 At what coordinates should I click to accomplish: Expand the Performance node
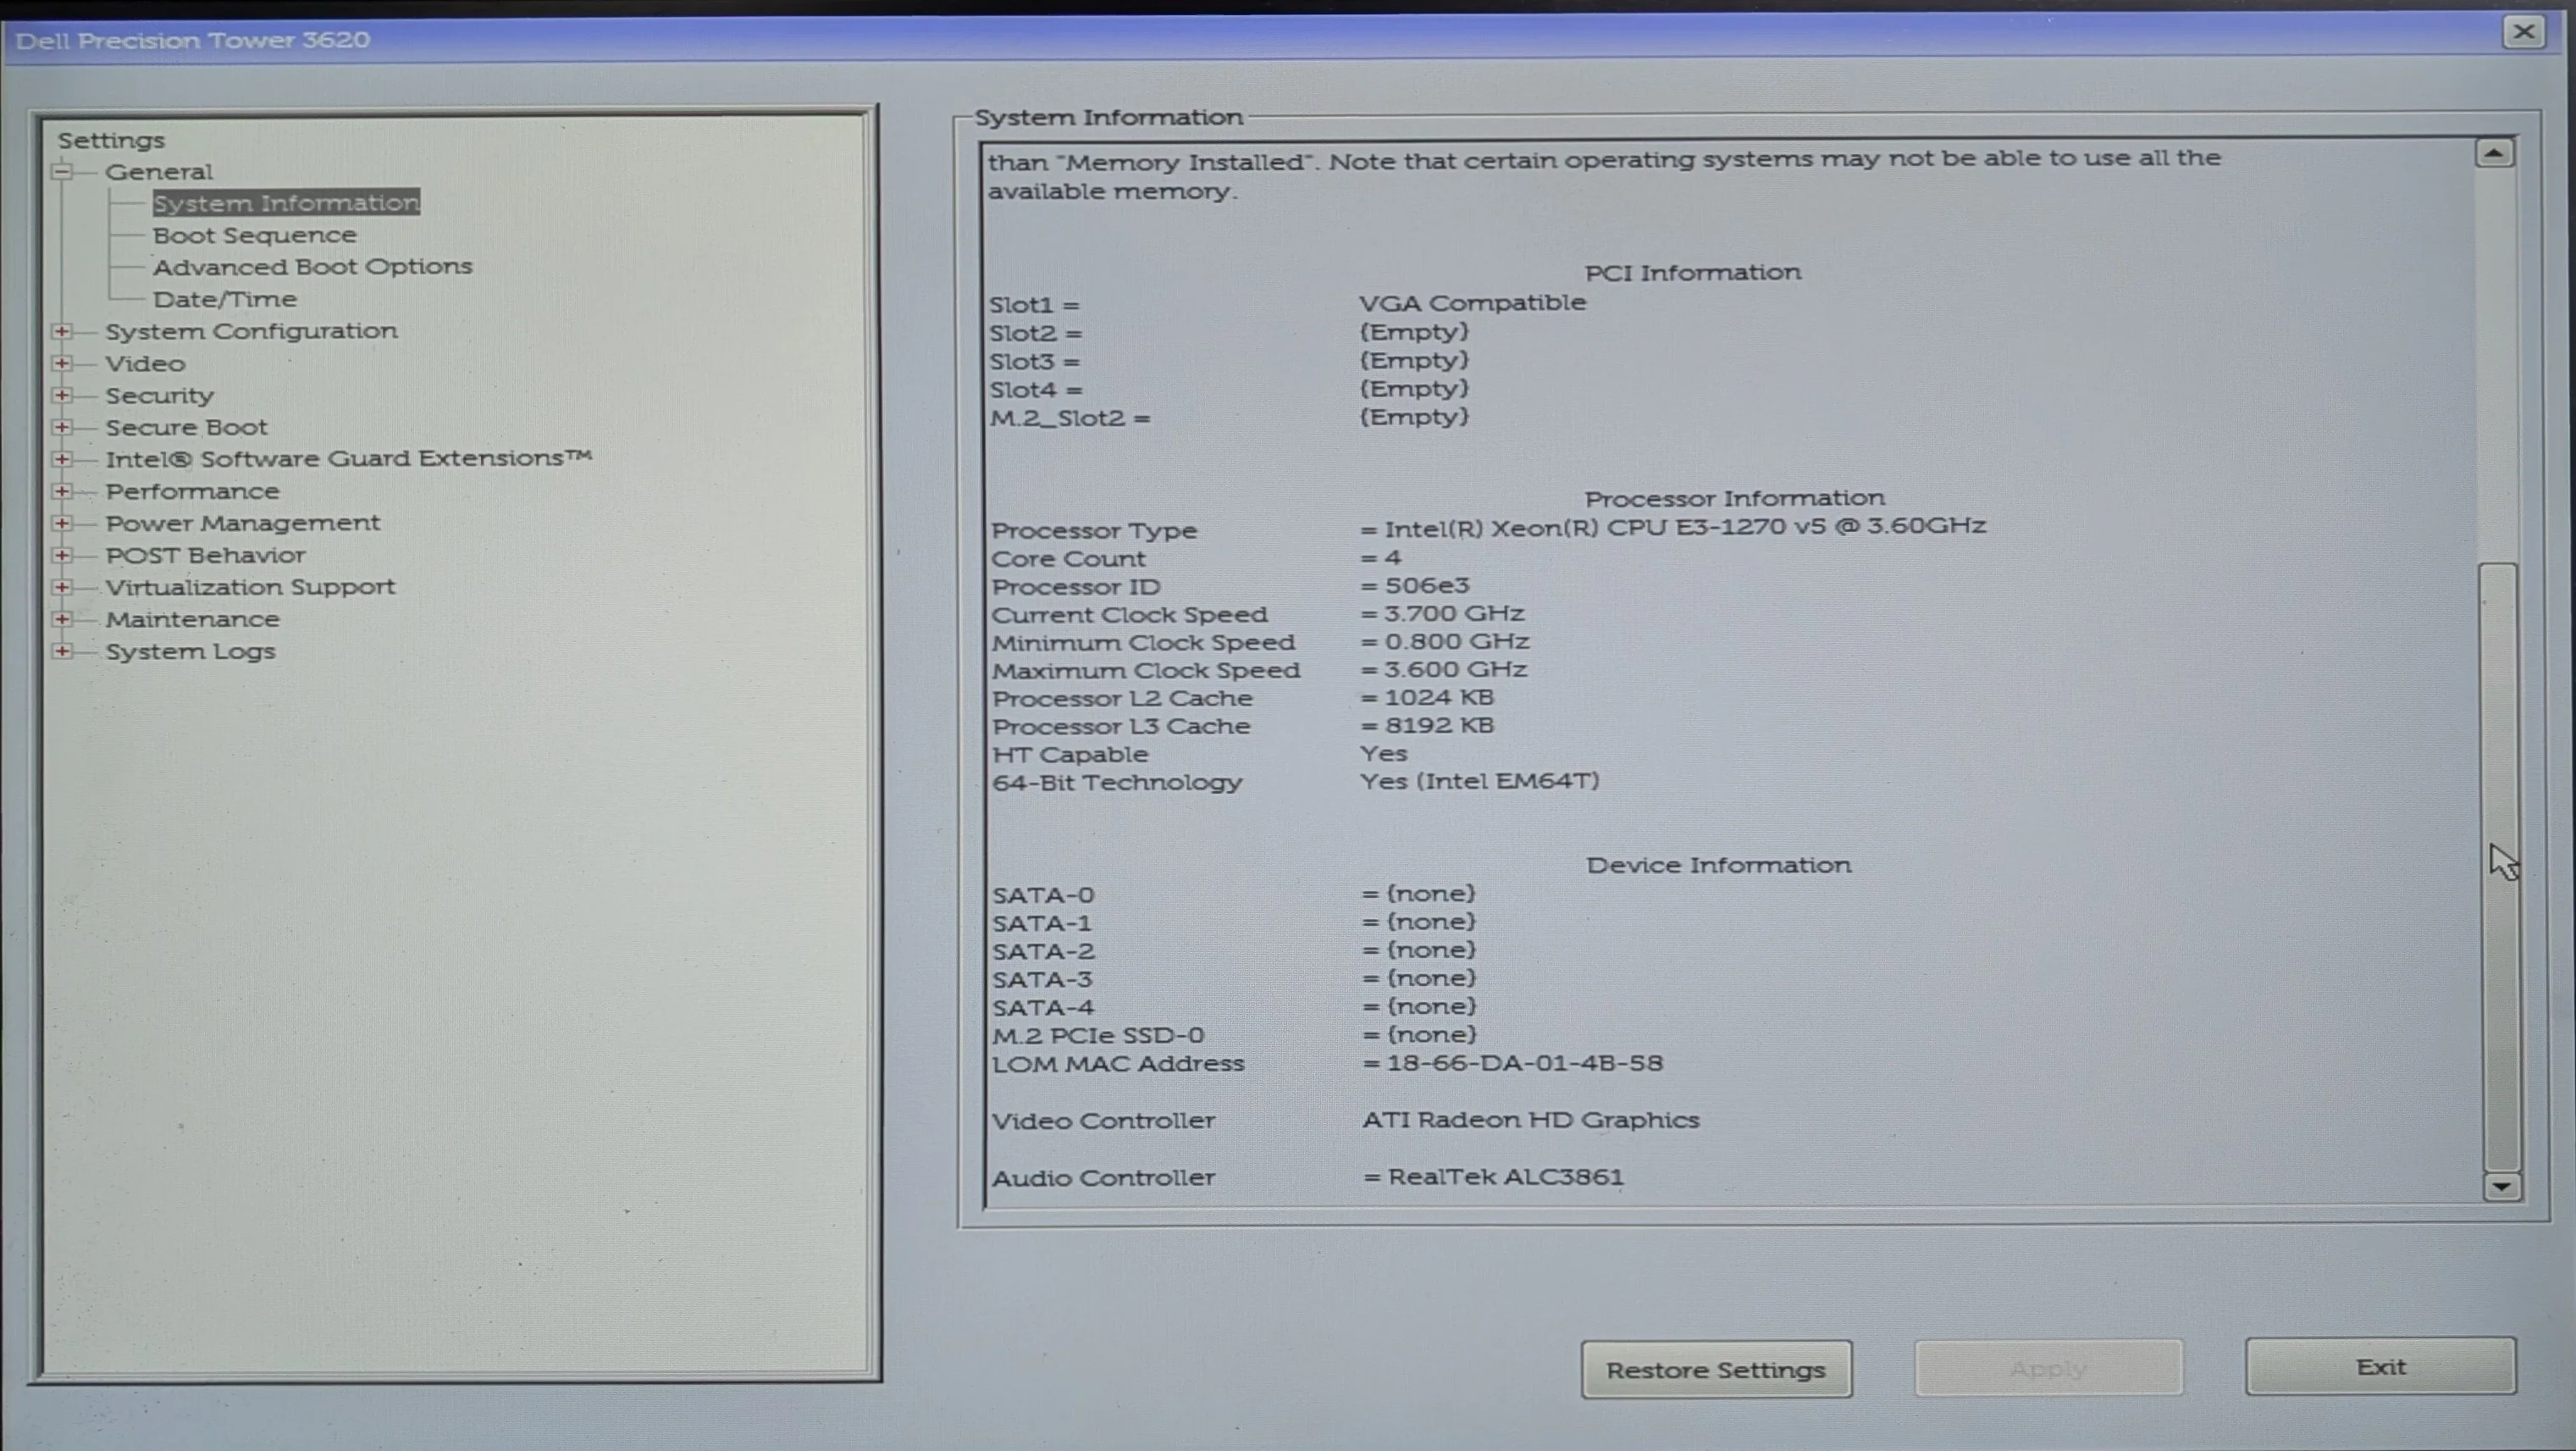coord(62,491)
